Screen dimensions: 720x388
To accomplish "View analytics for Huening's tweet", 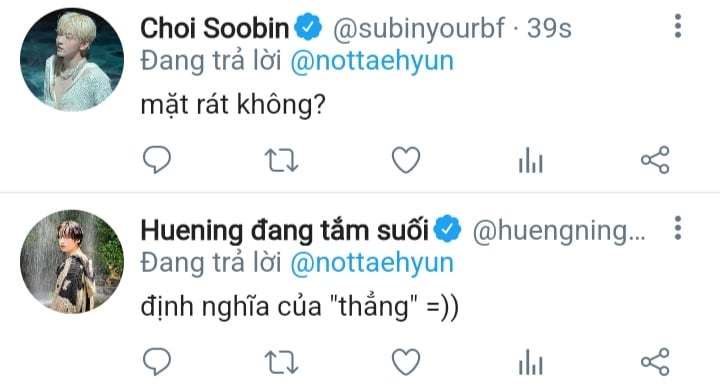I will click(531, 362).
